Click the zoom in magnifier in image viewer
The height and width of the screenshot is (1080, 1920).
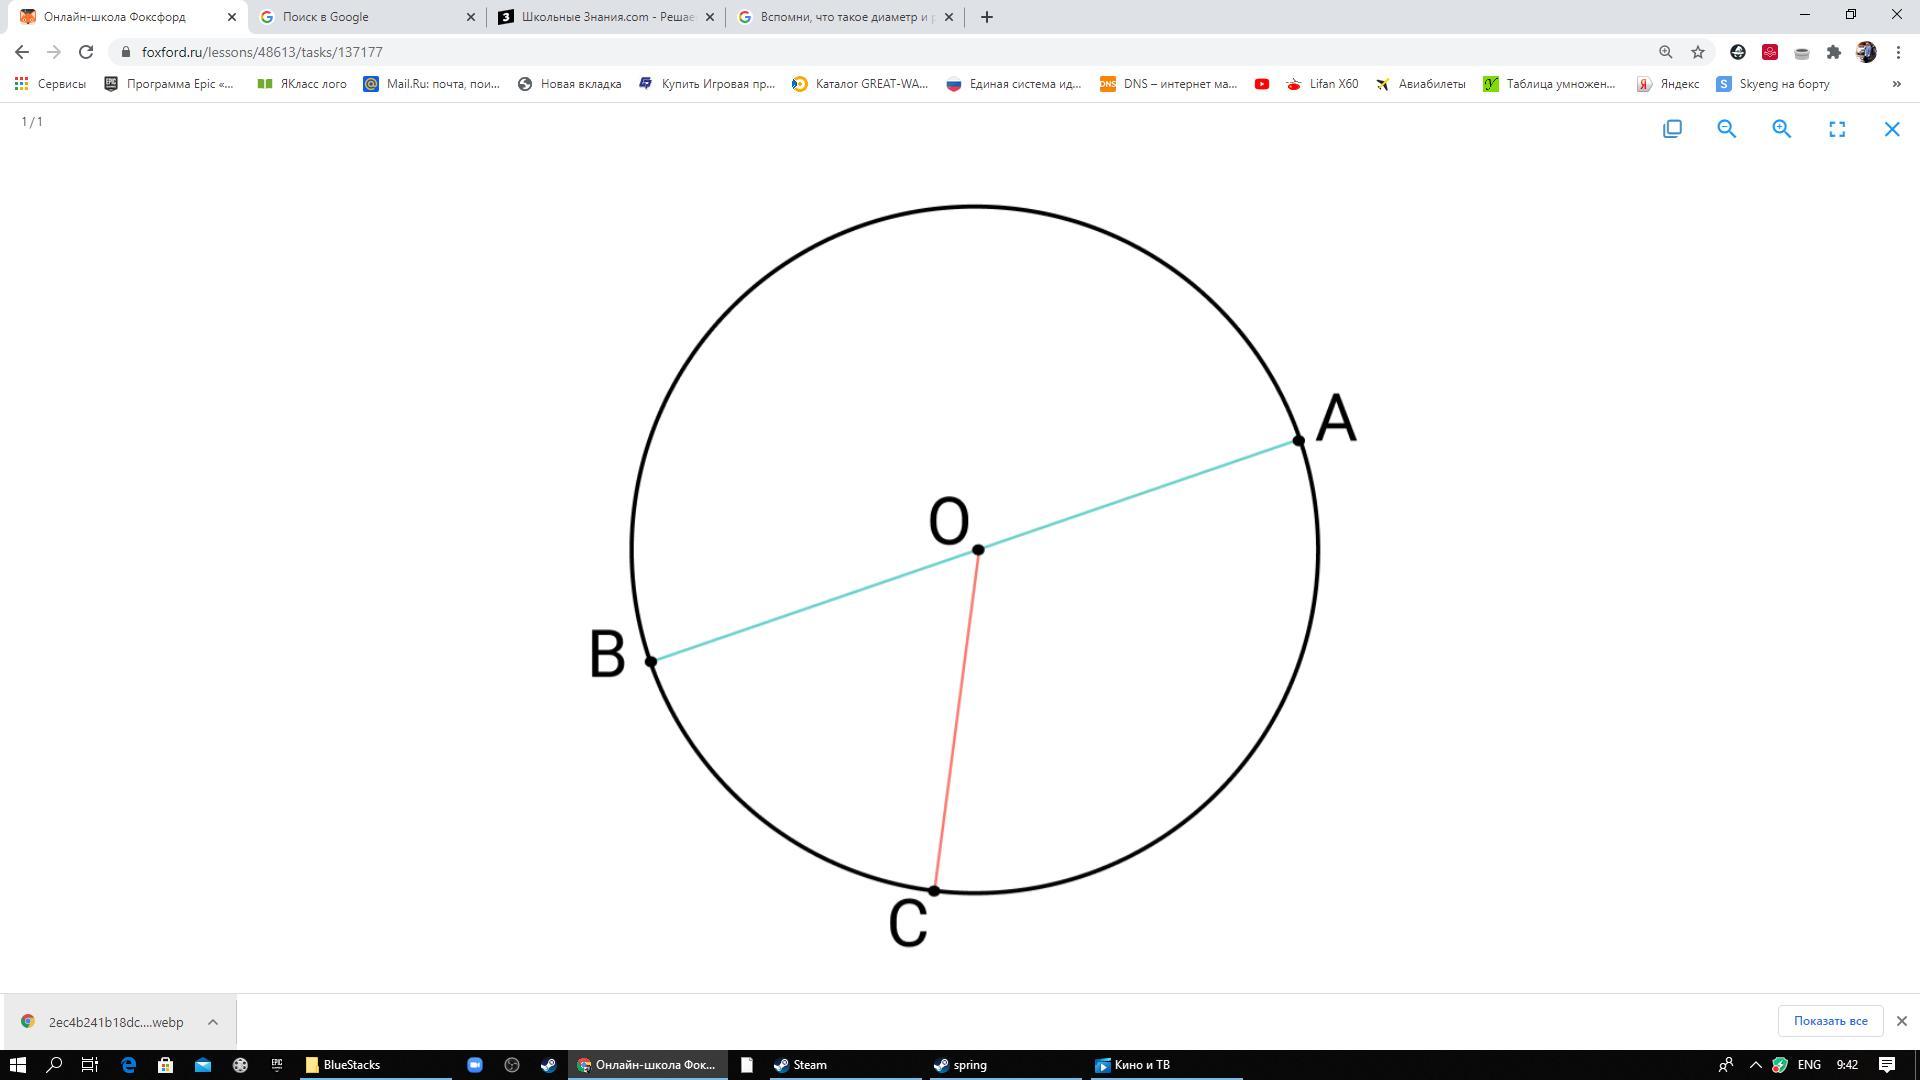[x=1781, y=129]
